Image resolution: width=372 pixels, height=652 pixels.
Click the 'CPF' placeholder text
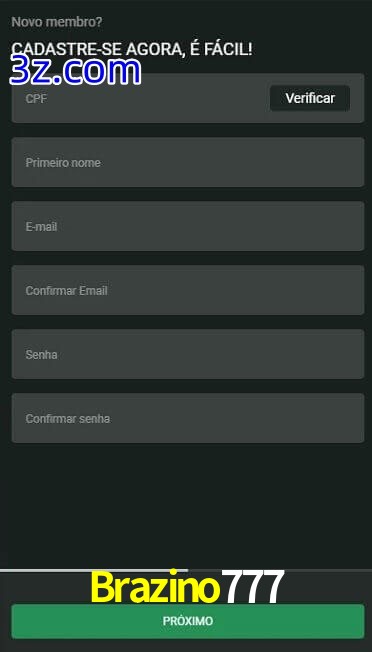click(x=36, y=99)
